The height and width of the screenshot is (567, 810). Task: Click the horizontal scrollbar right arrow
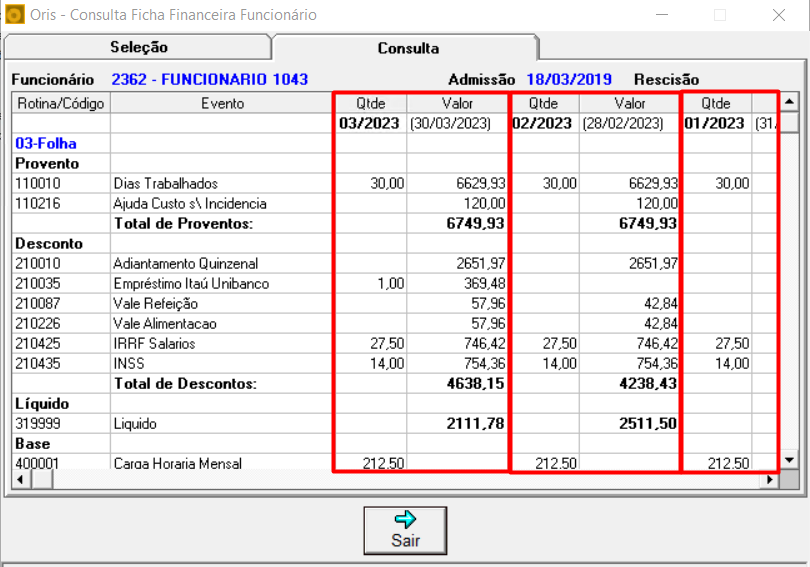(770, 480)
